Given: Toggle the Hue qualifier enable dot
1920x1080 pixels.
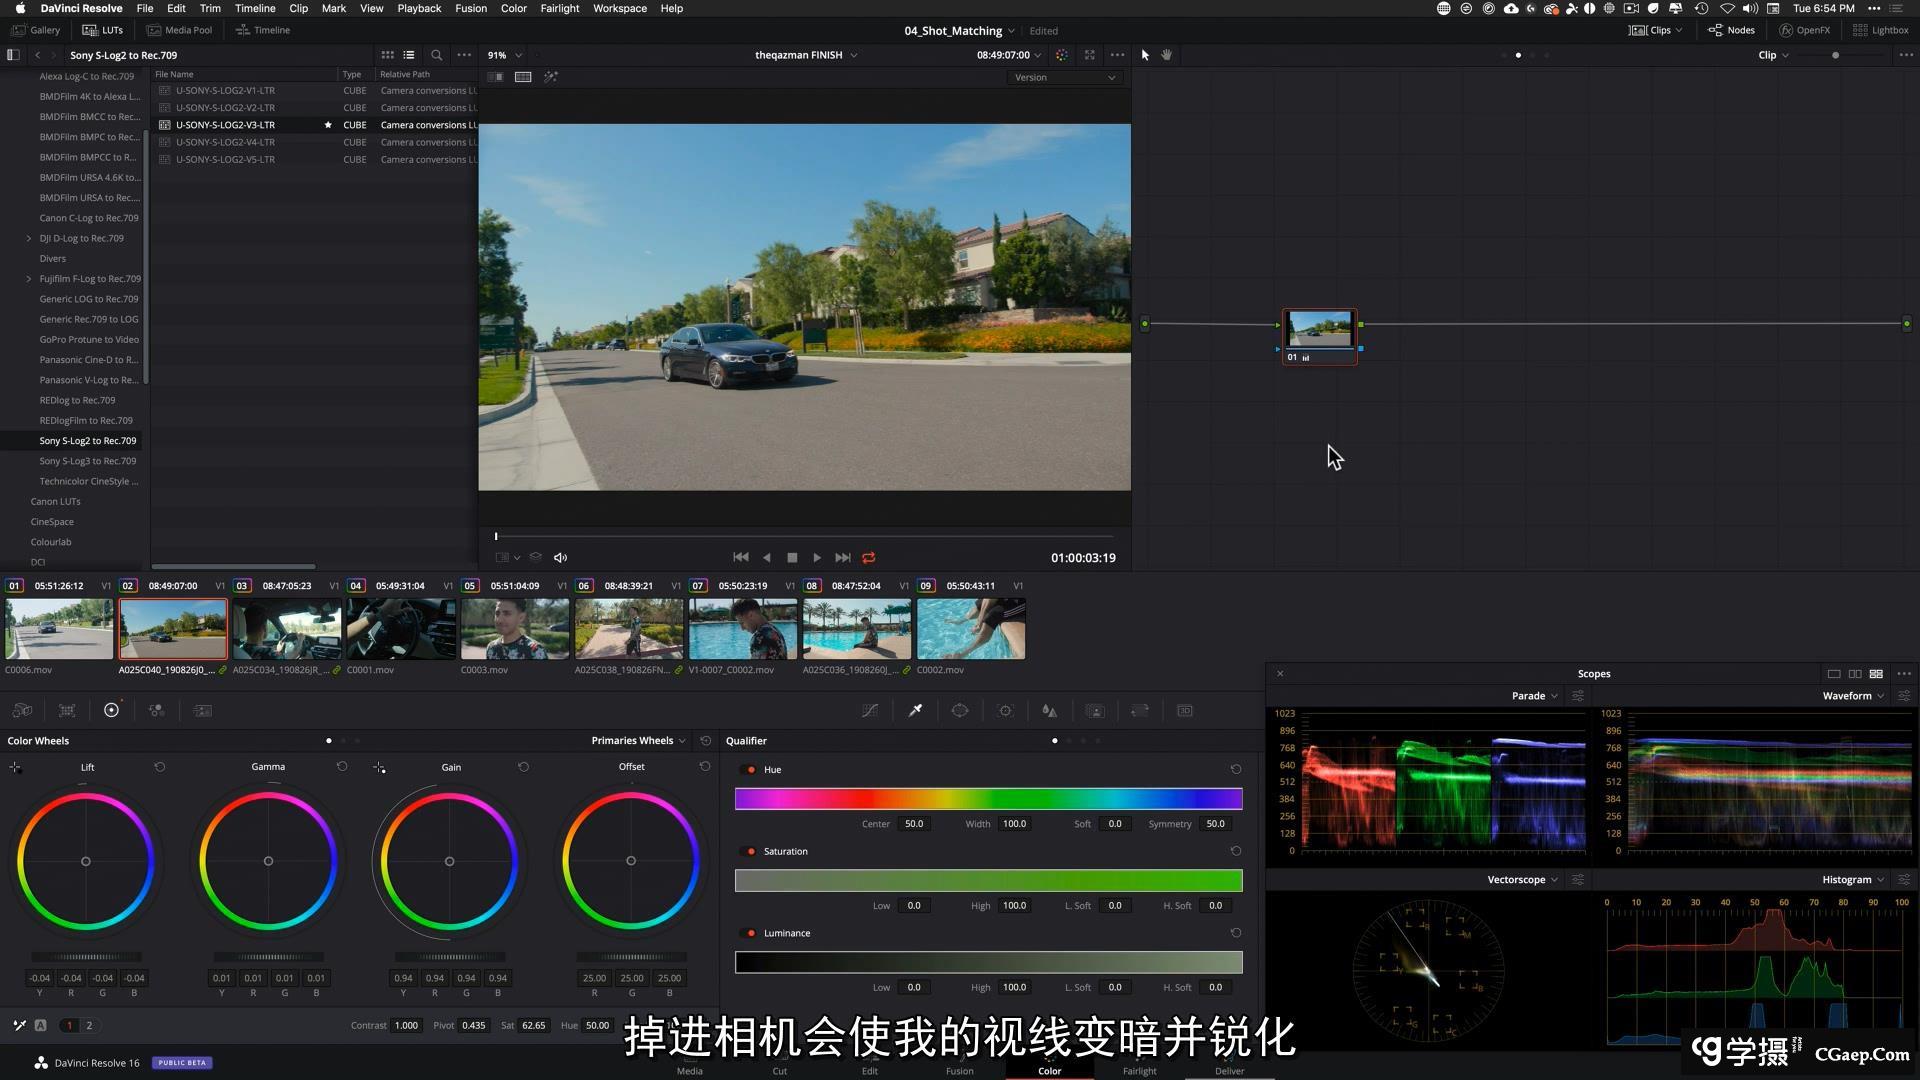Looking at the screenshot, I should coord(751,770).
